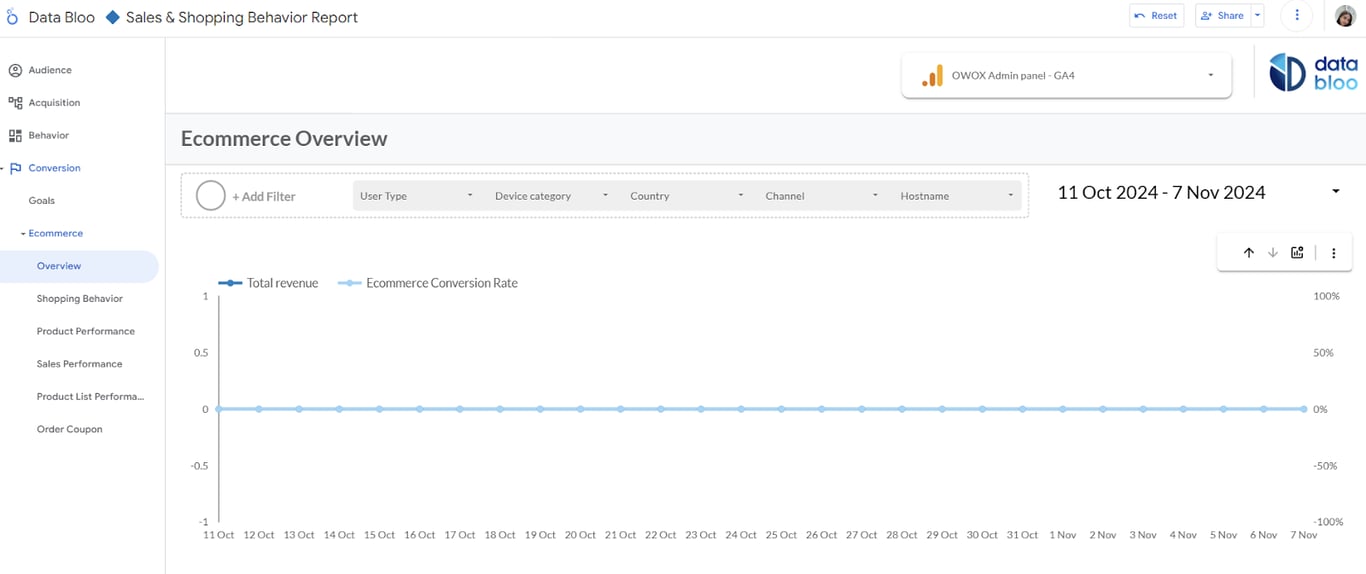Open the date range picker dropdown
The width and height of the screenshot is (1366, 574).
pyautogui.click(x=1336, y=192)
